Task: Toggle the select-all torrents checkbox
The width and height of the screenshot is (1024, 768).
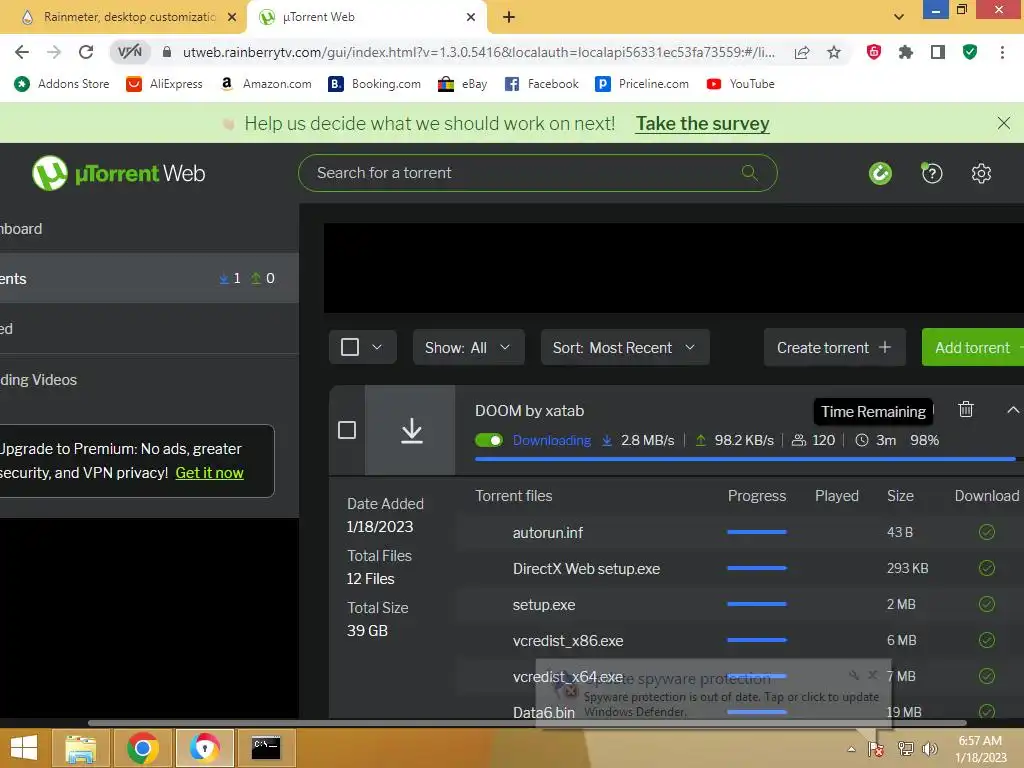Action: [x=350, y=347]
